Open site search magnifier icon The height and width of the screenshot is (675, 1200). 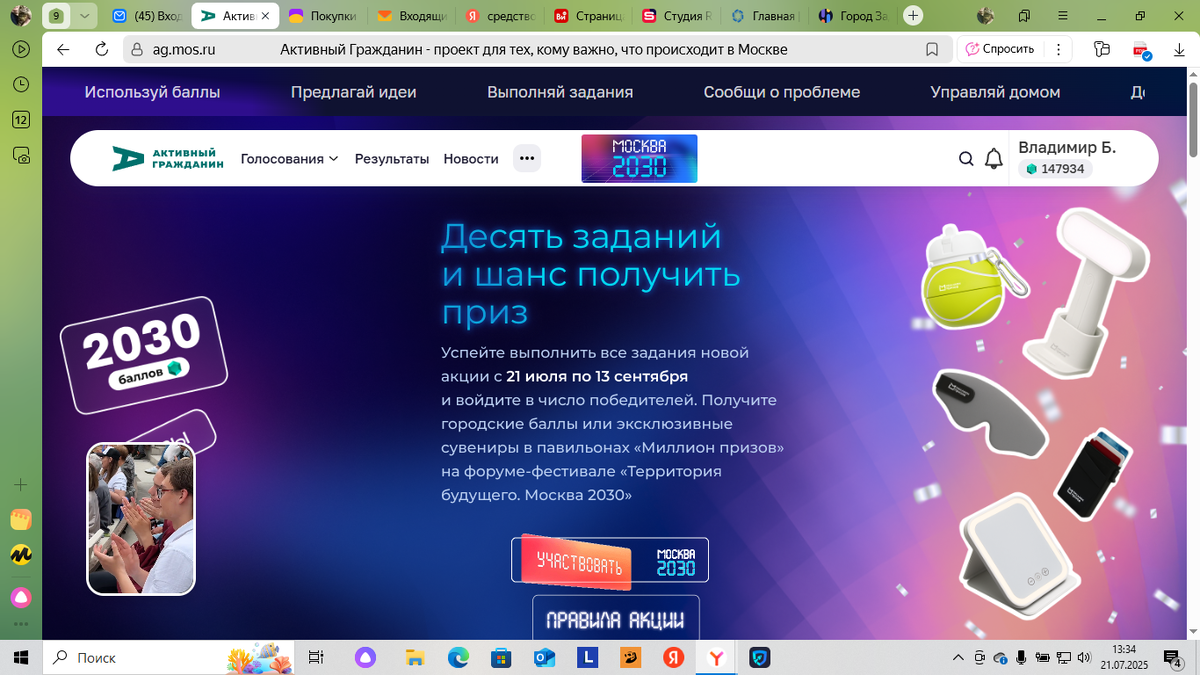tap(966, 158)
